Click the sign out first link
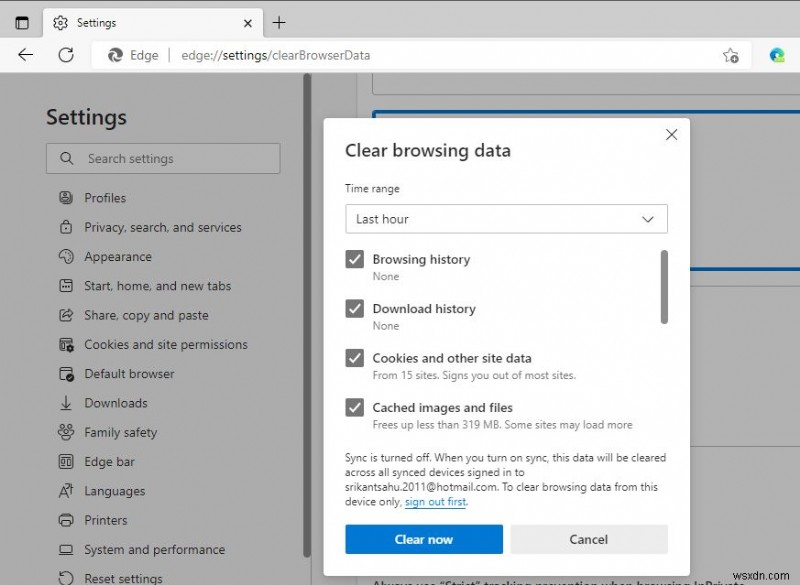 [436, 501]
